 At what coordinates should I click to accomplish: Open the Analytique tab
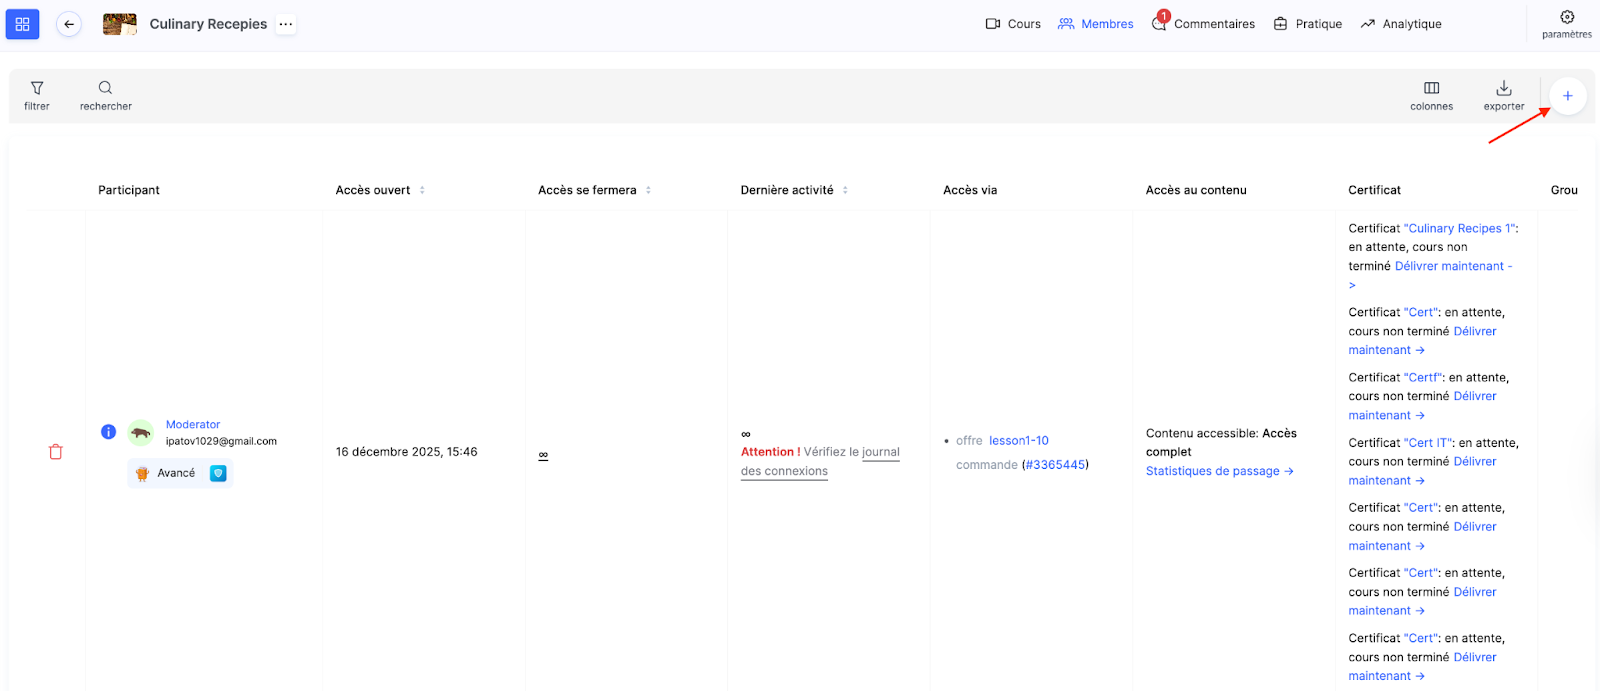click(x=1401, y=24)
